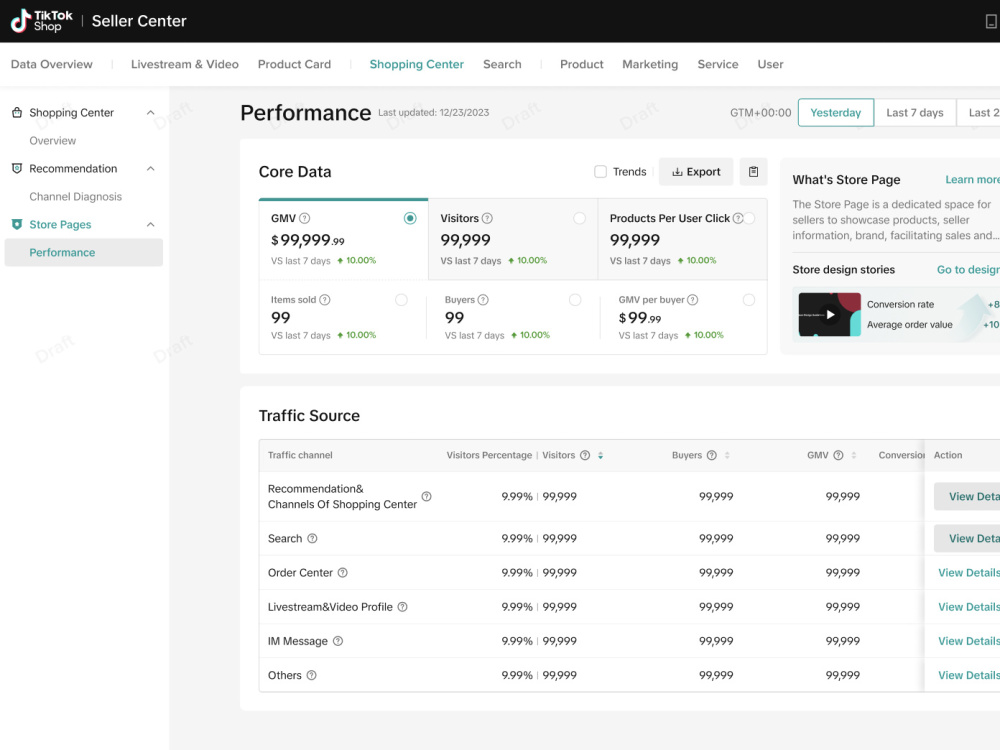Click the GMV help icon in Core Data
The width and height of the screenshot is (1000, 750).
305,218
